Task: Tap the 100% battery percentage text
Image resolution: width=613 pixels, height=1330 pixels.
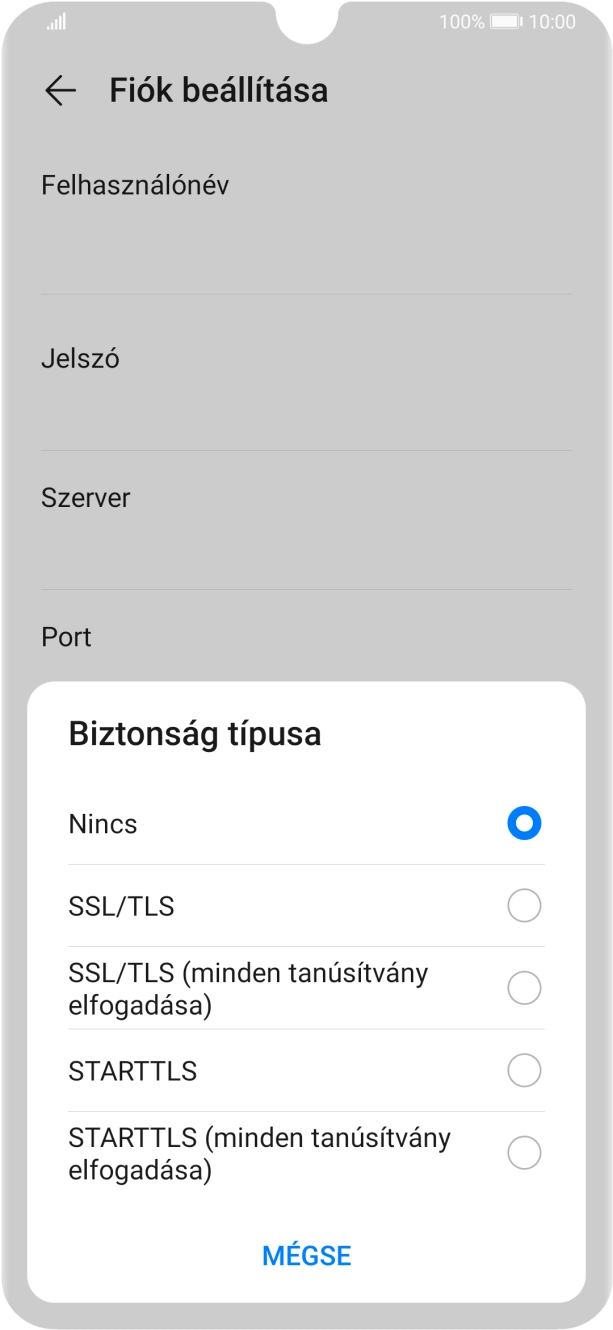Action: 461,21
